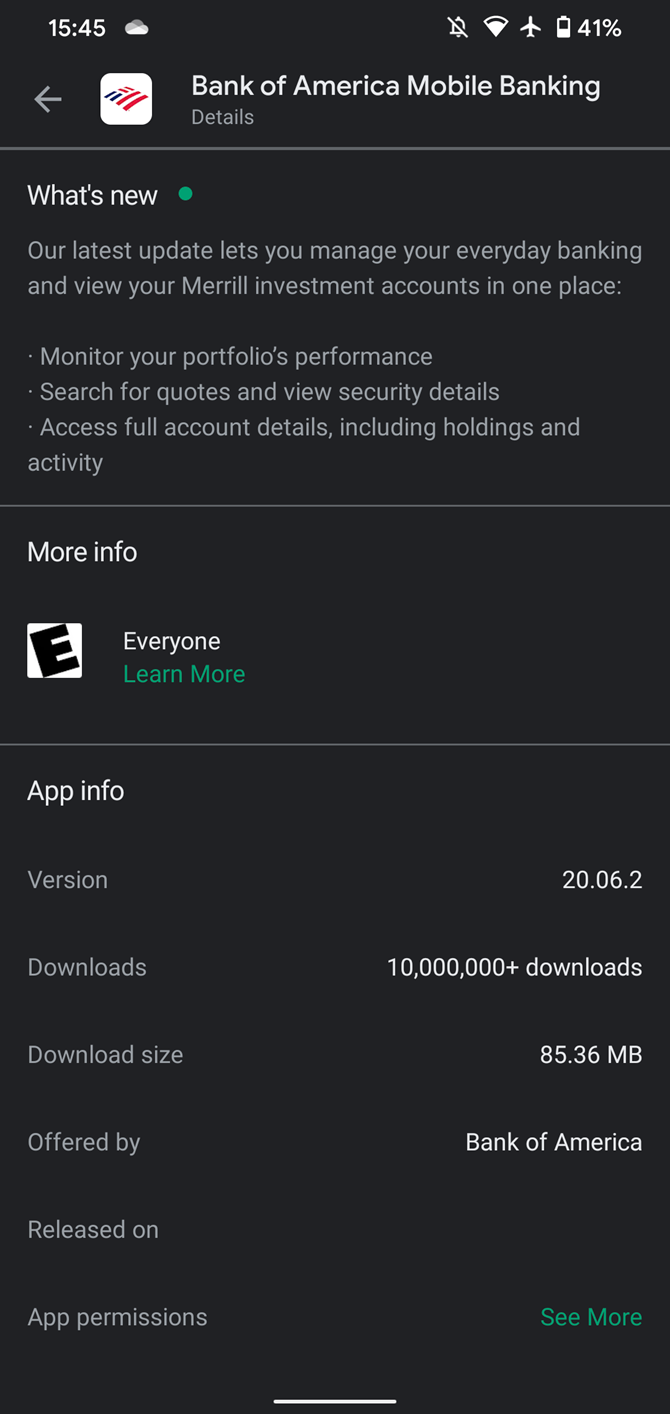670x1414 pixels.
Task: Tap the 10,000,000+ downloads value
Action: coord(514,967)
